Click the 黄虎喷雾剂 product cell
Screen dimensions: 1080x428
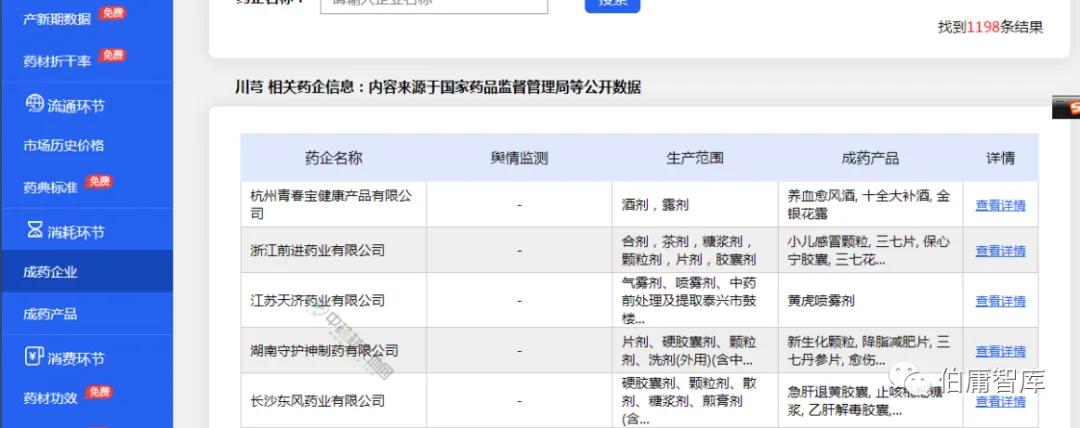(x=871, y=300)
